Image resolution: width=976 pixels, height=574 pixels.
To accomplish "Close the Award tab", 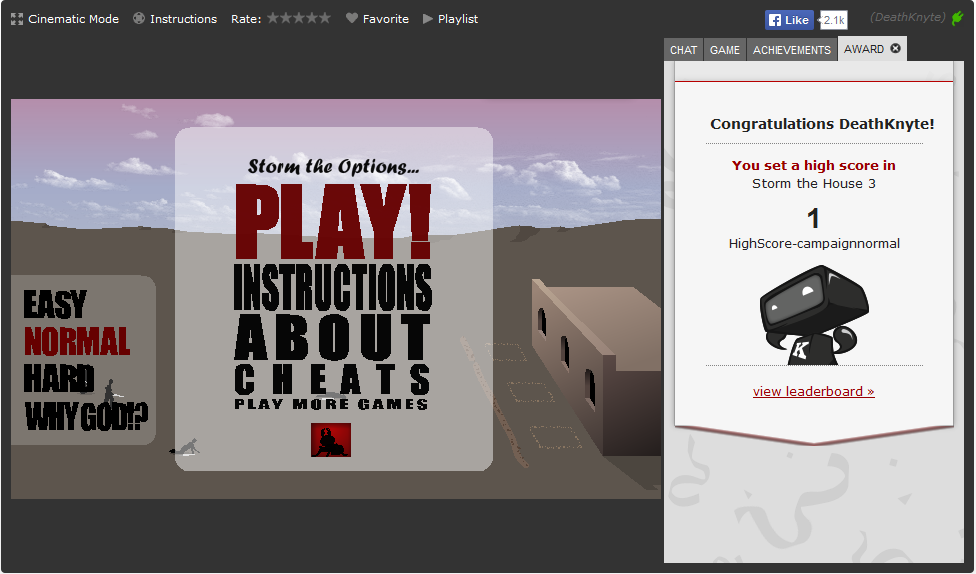I will (895, 49).
